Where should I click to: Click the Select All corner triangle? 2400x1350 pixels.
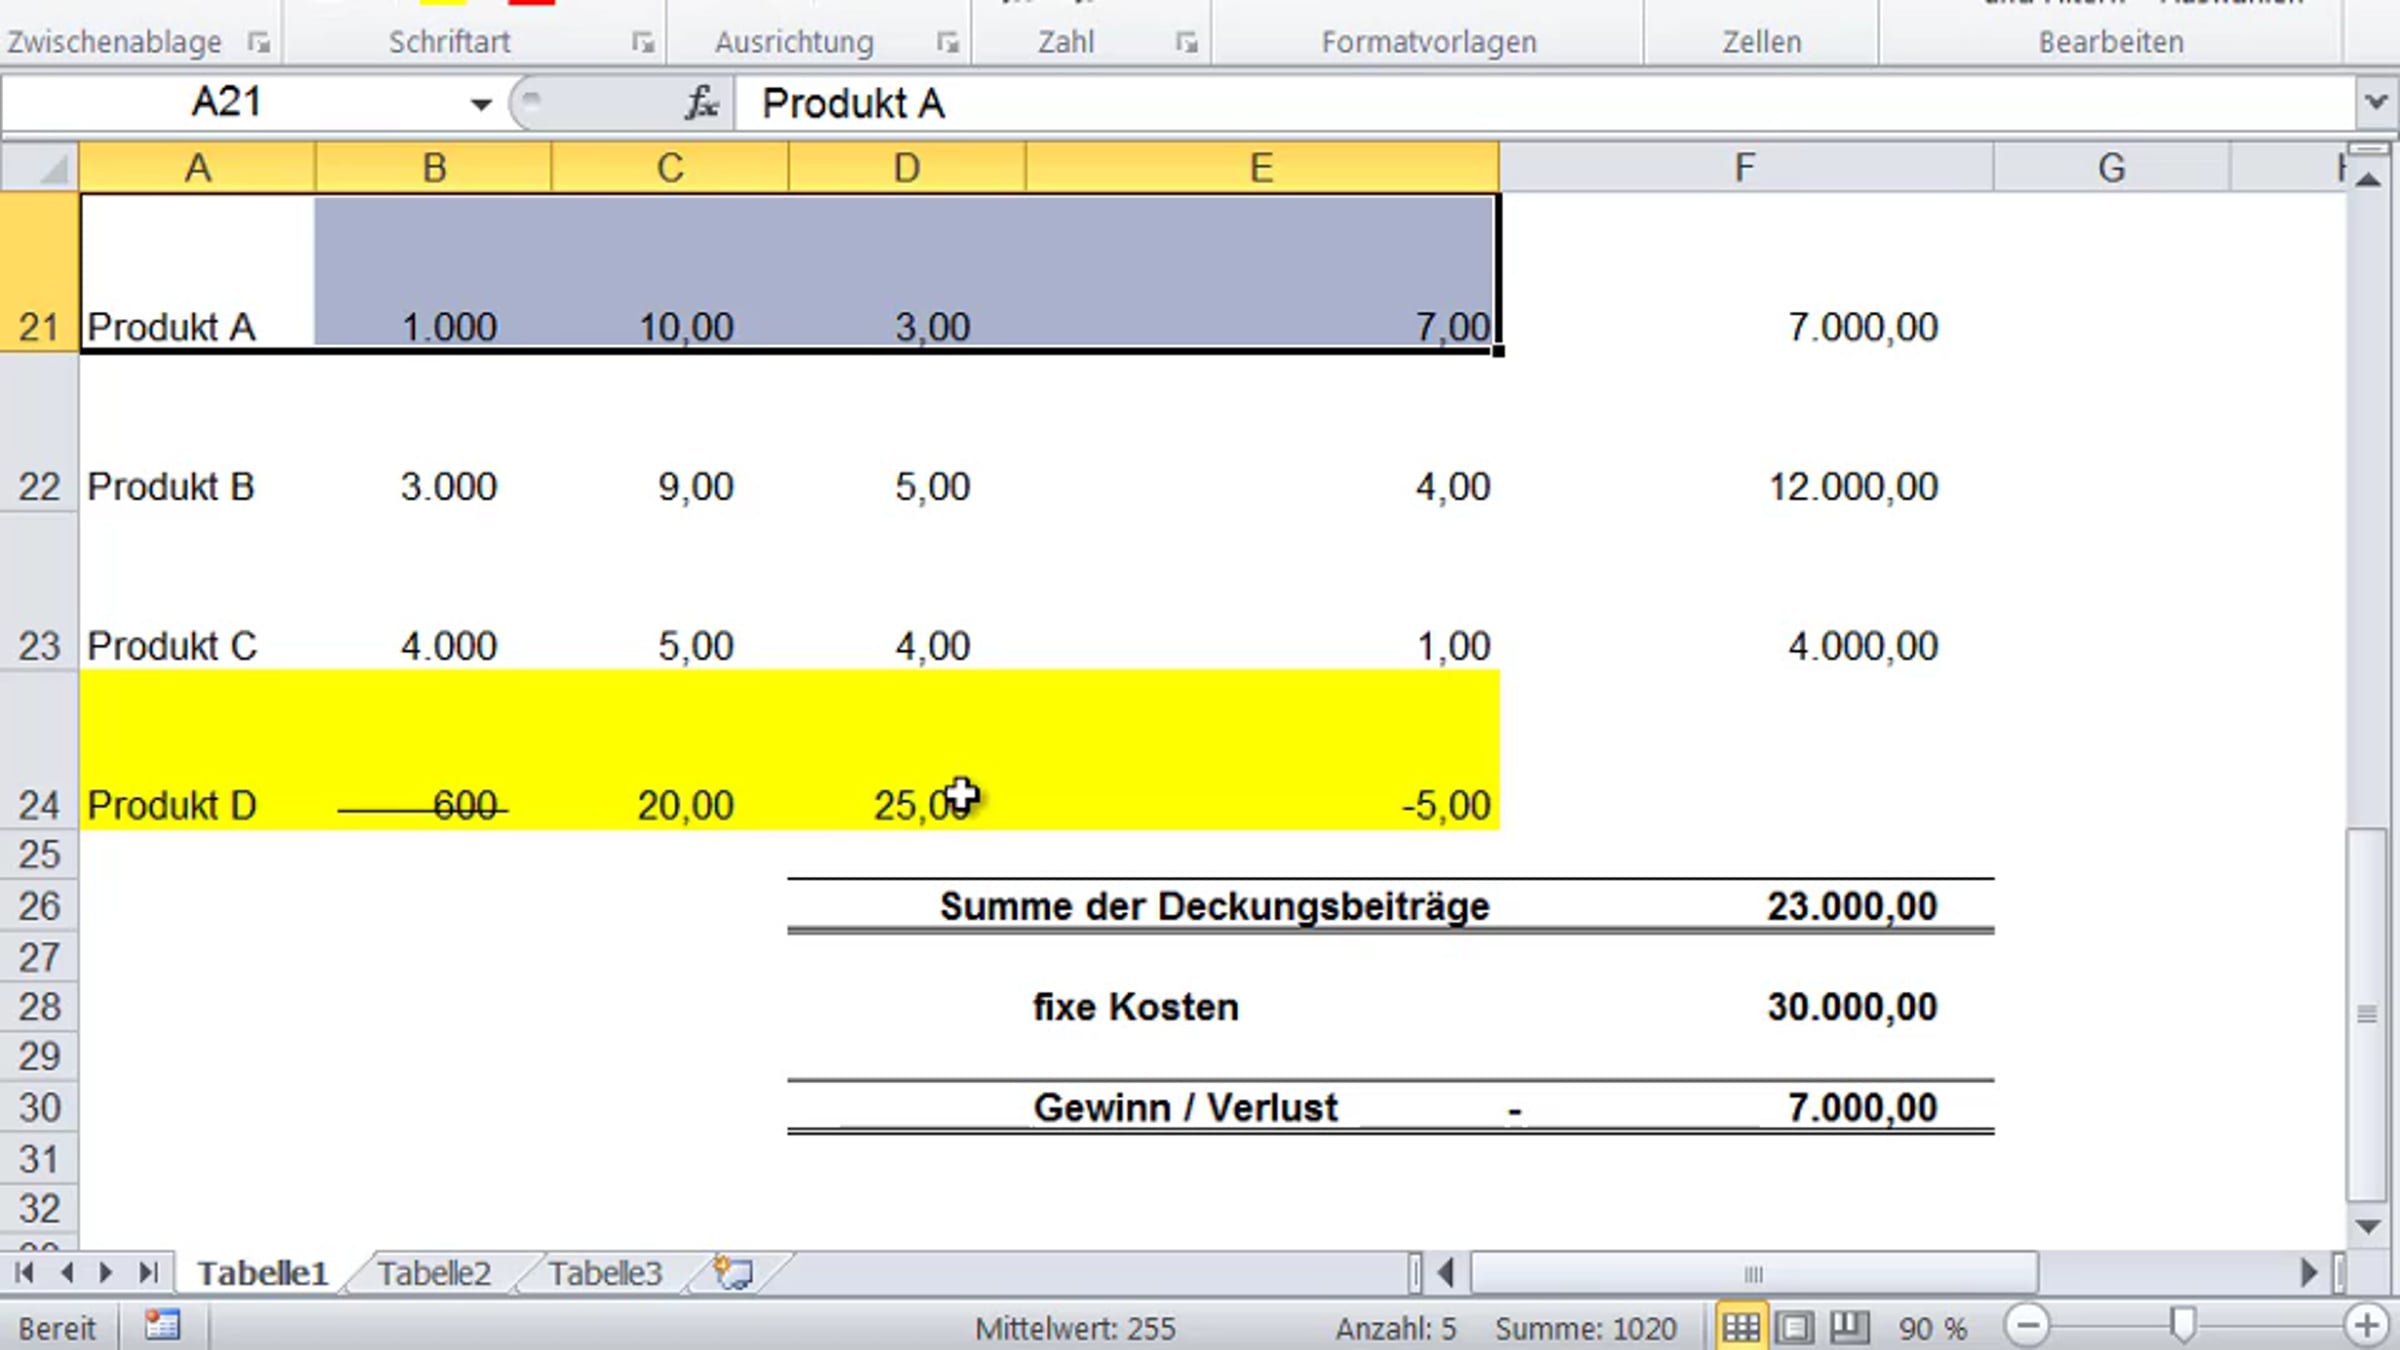(x=52, y=168)
